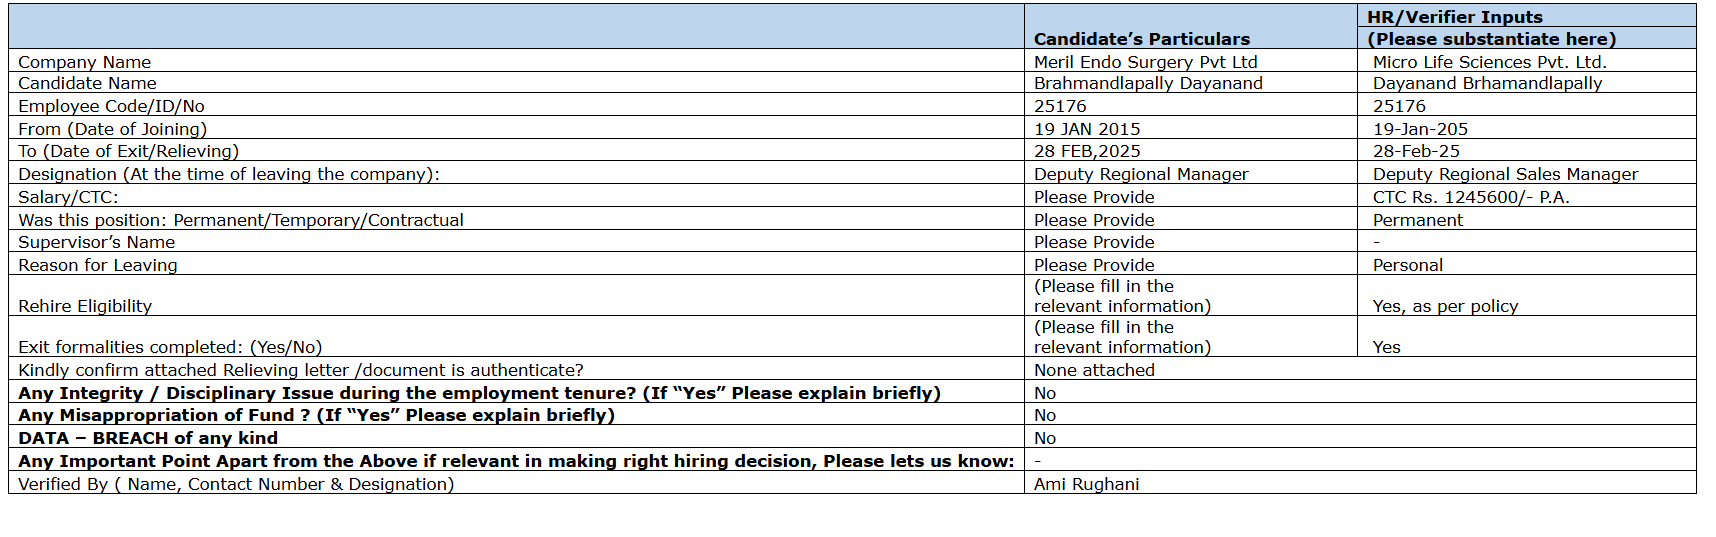Viewport: 1716px width, 537px height.
Task: Click the "HR/Verifier Inputs" column header
Action: (x=1454, y=17)
